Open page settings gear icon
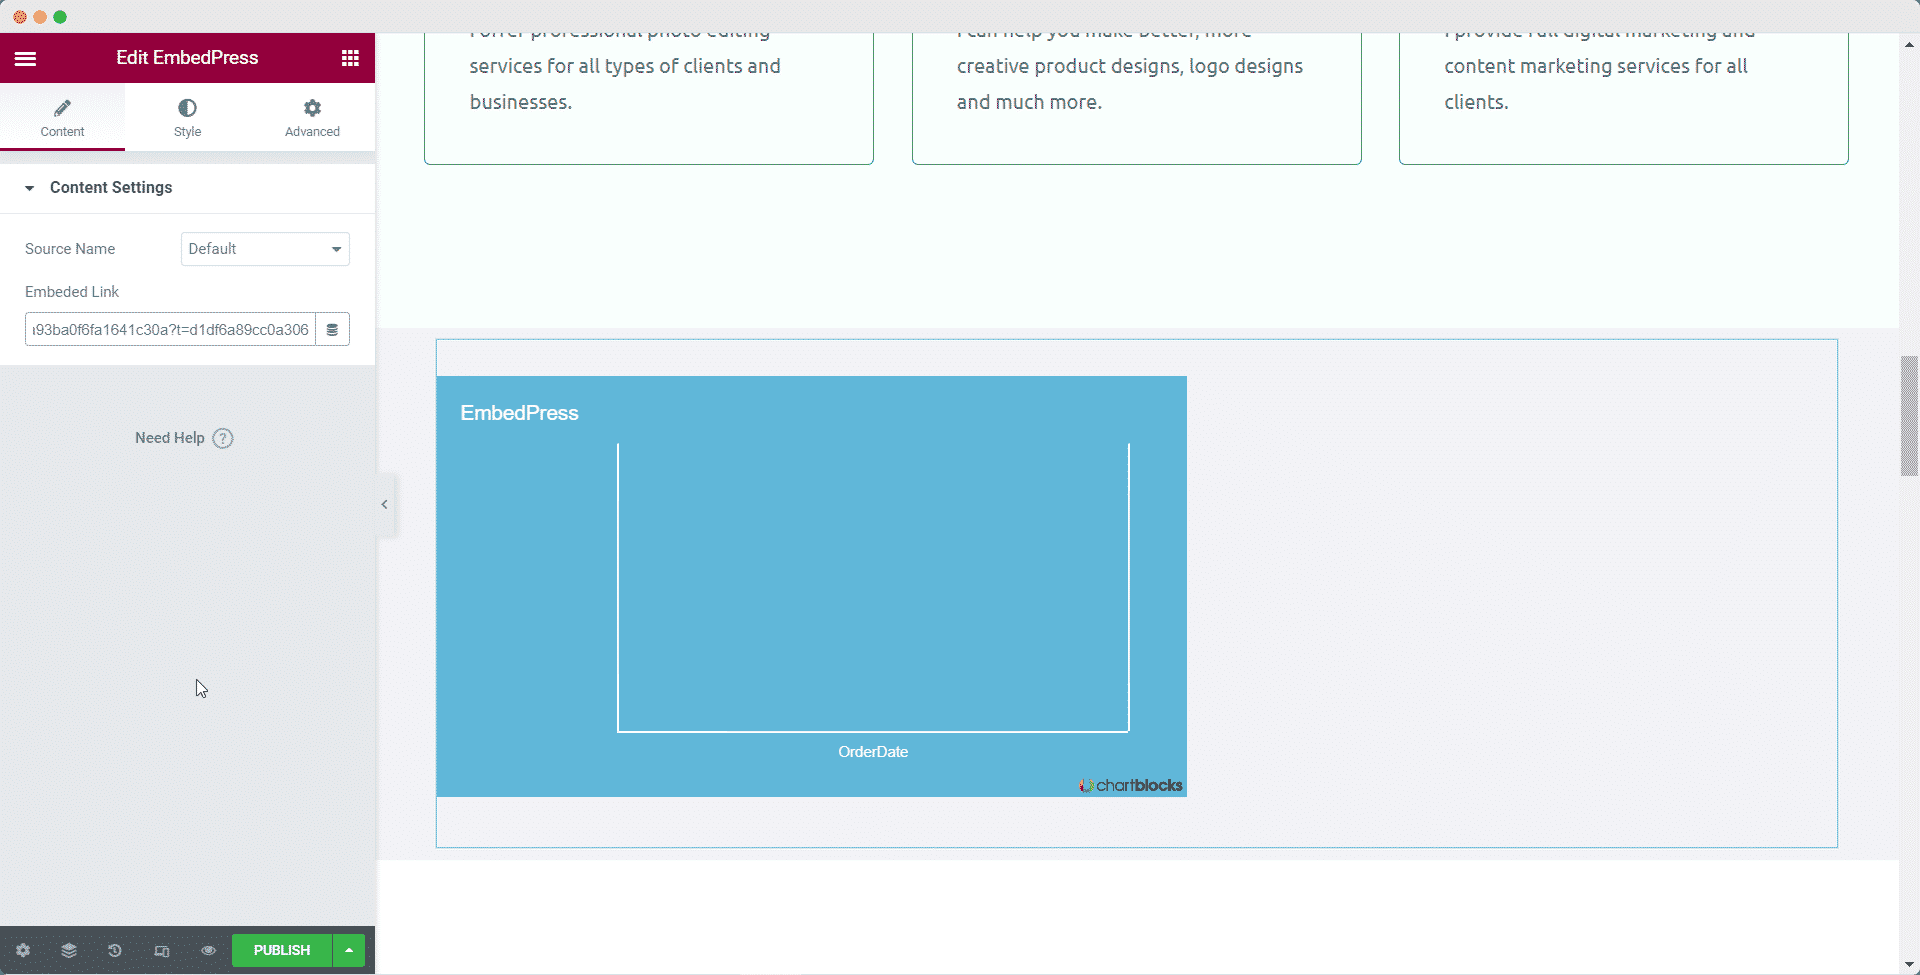 23,950
